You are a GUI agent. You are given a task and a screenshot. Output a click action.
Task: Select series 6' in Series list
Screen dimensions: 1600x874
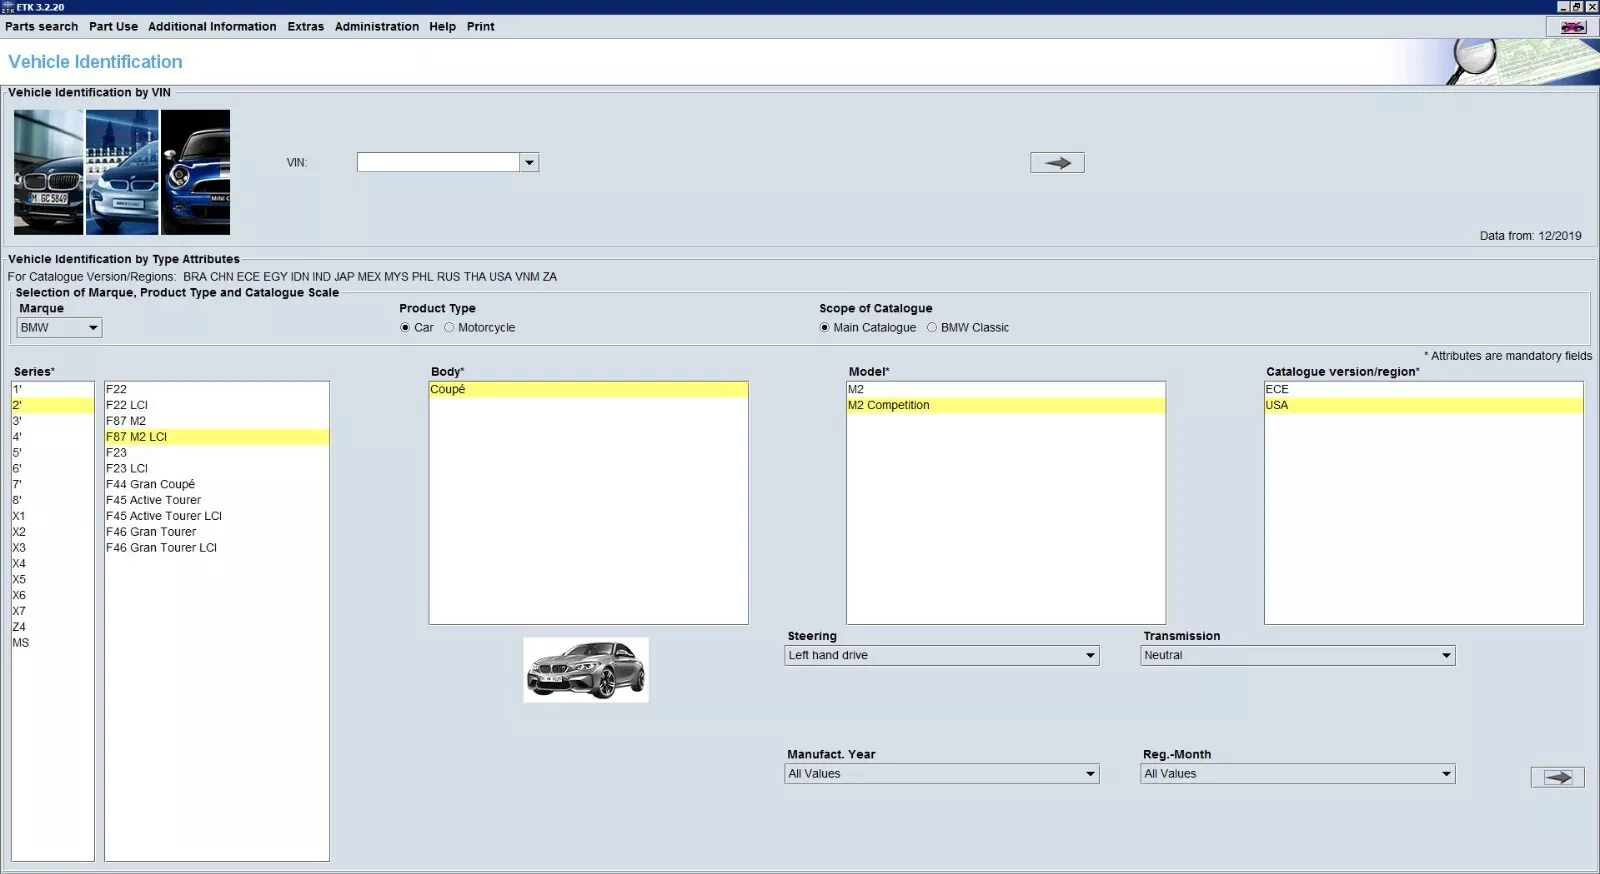(x=53, y=469)
